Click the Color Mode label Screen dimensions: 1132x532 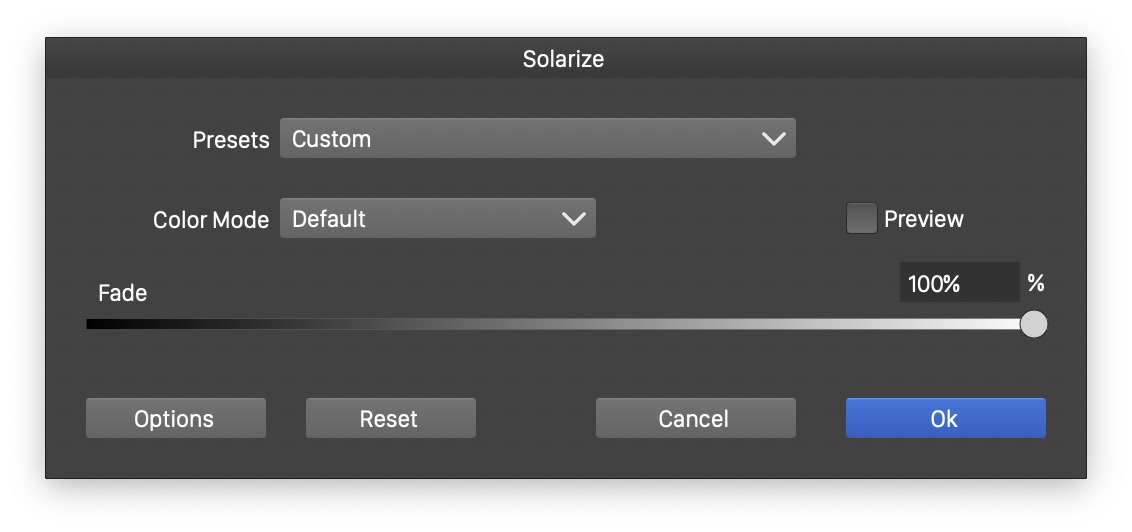pos(211,220)
